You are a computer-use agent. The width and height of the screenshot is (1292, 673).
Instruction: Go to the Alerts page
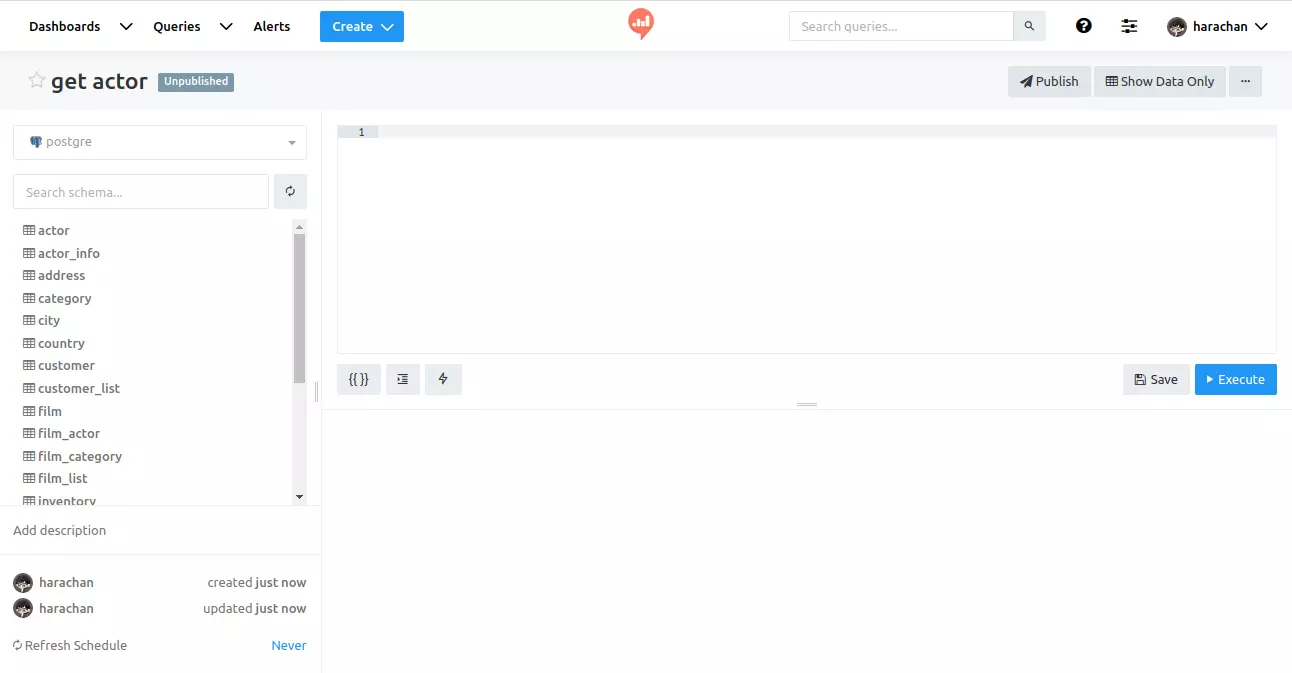271,26
